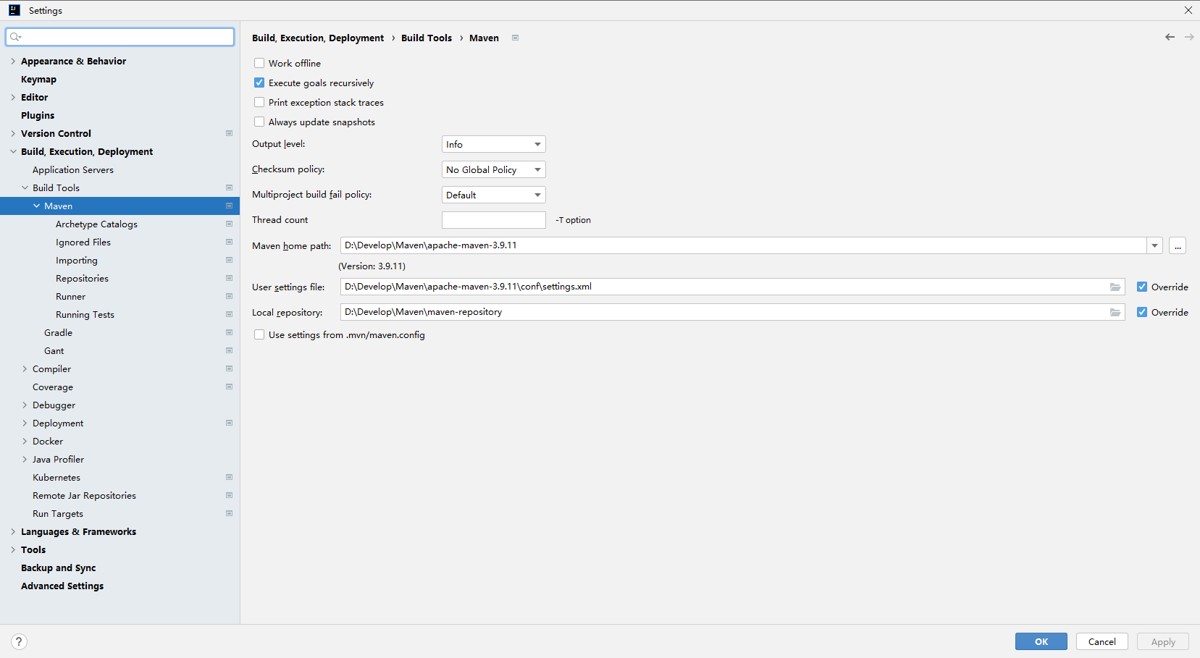Click Build Tools in breadcrumb path
Screen dimensions: 1200x658
[427, 38]
